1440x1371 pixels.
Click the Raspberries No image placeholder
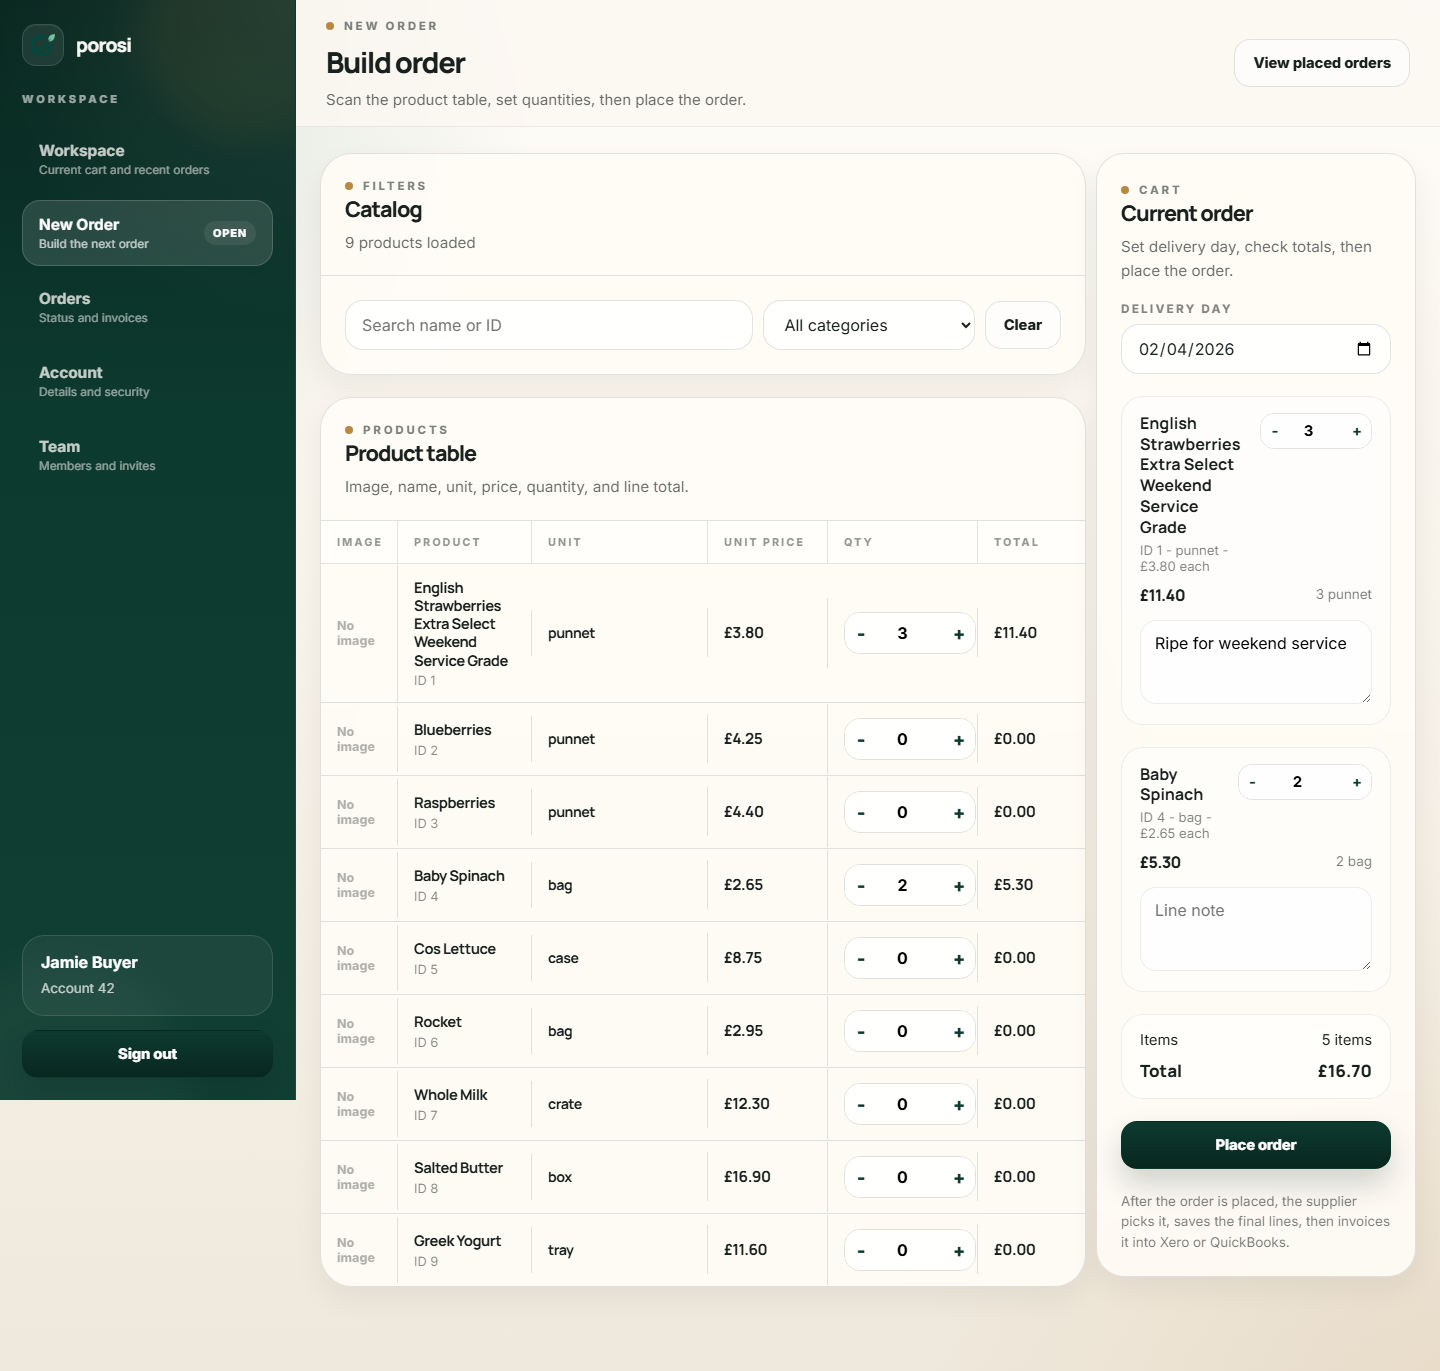point(356,812)
